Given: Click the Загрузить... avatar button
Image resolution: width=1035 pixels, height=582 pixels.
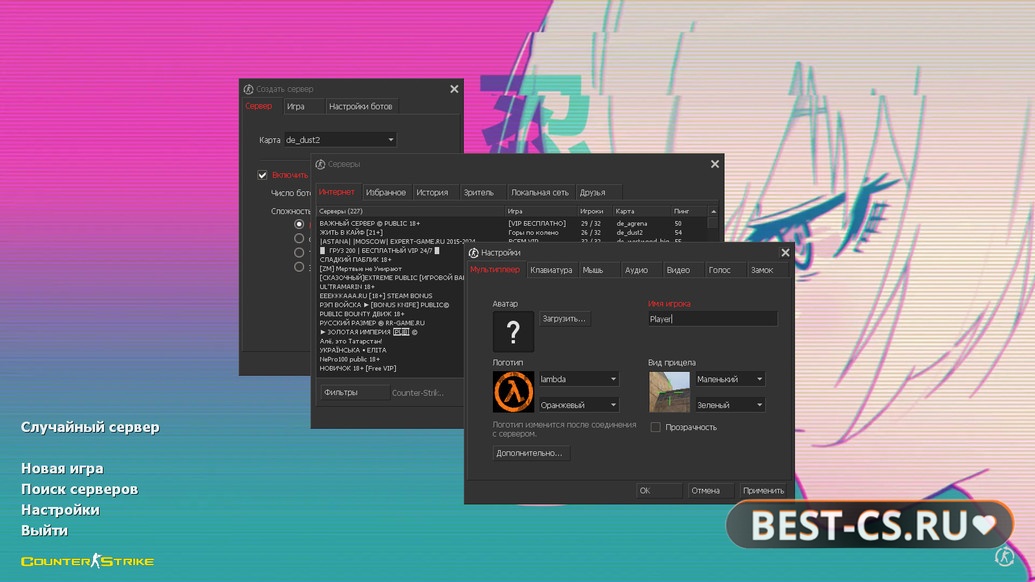Looking at the screenshot, I should 564,319.
